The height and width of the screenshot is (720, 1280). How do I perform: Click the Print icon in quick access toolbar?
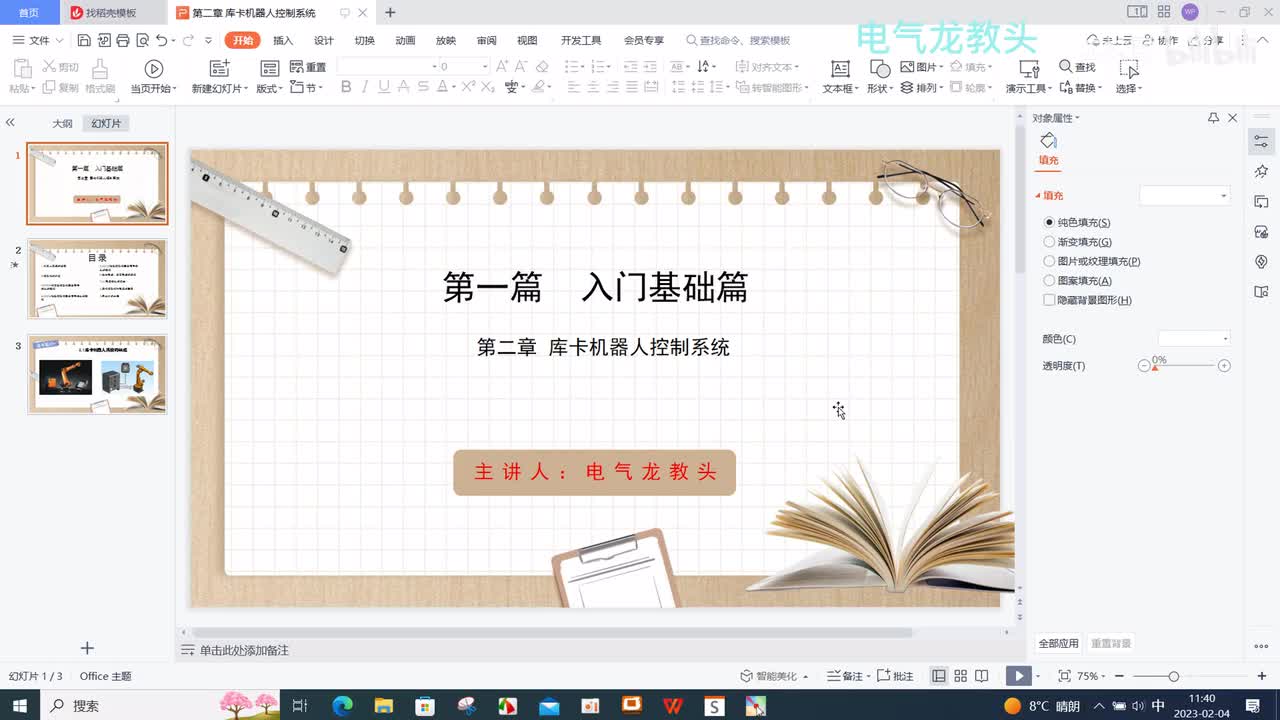123,40
